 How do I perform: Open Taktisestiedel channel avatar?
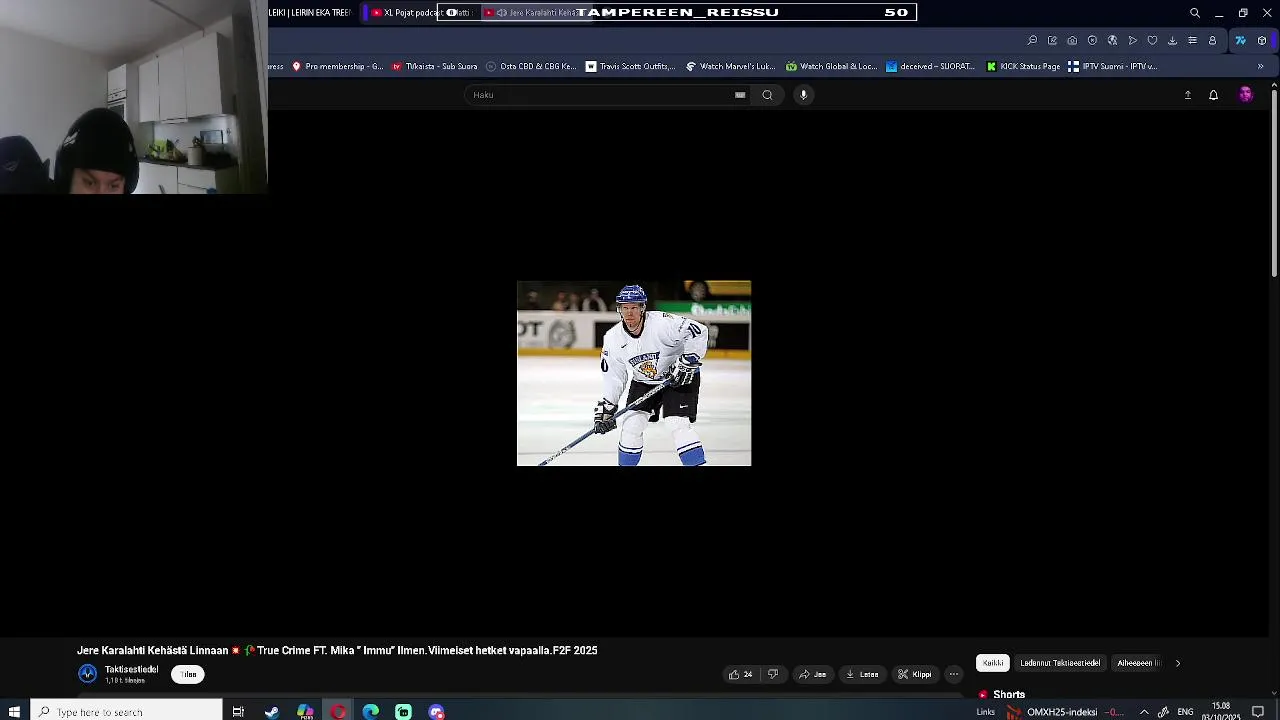click(x=88, y=674)
